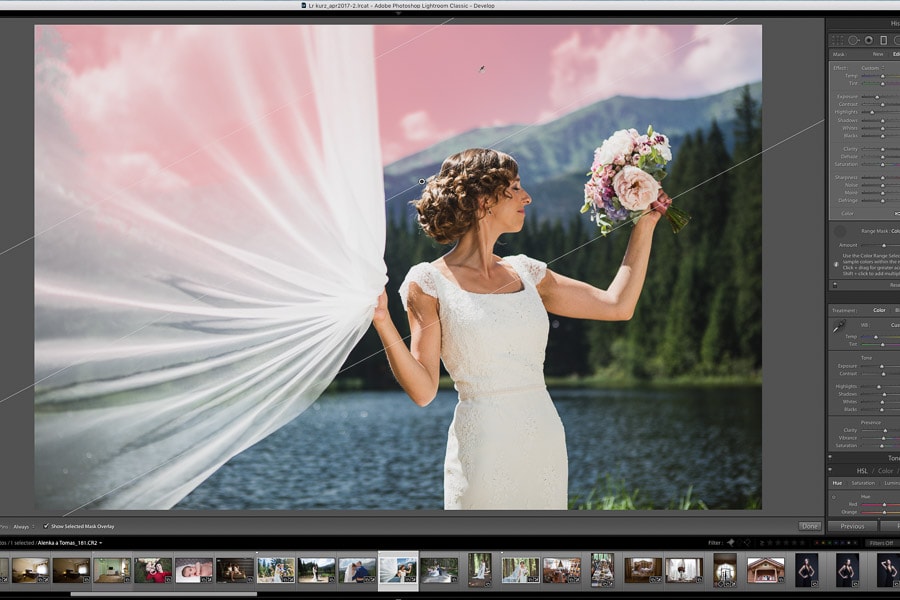The width and height of the screenshot is (900, 600).
Task: Select the Crop Overlay tool
Action: tap(837, 40)
